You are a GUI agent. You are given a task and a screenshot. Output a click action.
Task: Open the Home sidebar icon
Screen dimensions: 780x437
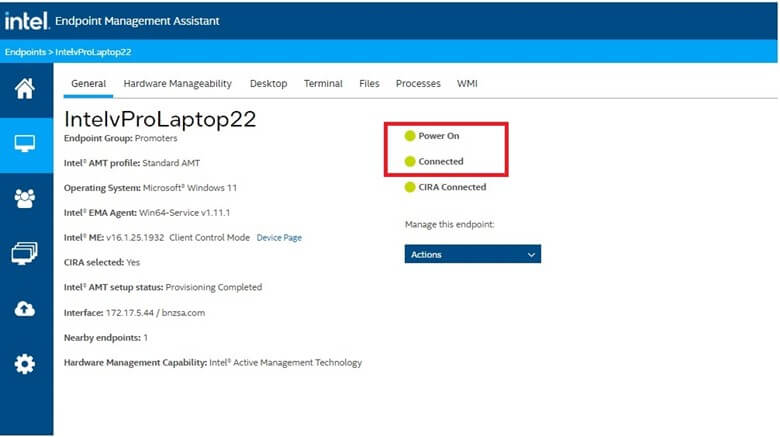tap(24, 89)
